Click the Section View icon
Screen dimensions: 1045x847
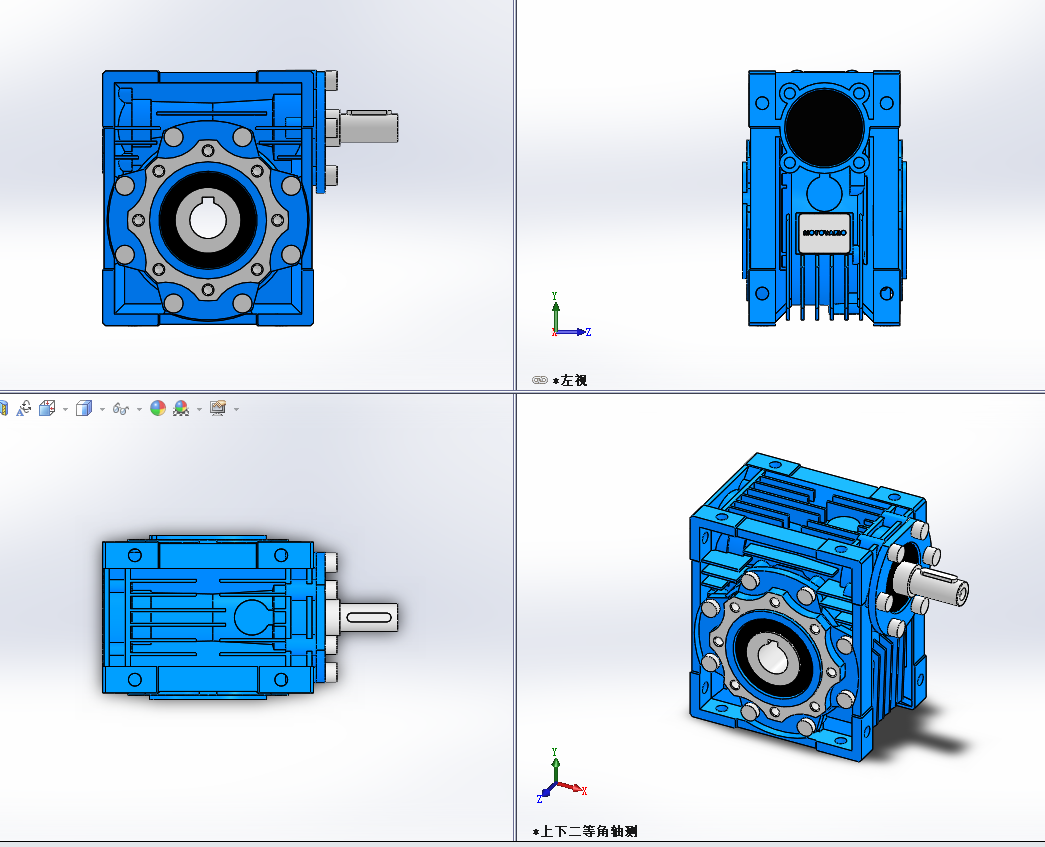coord(3,408)
